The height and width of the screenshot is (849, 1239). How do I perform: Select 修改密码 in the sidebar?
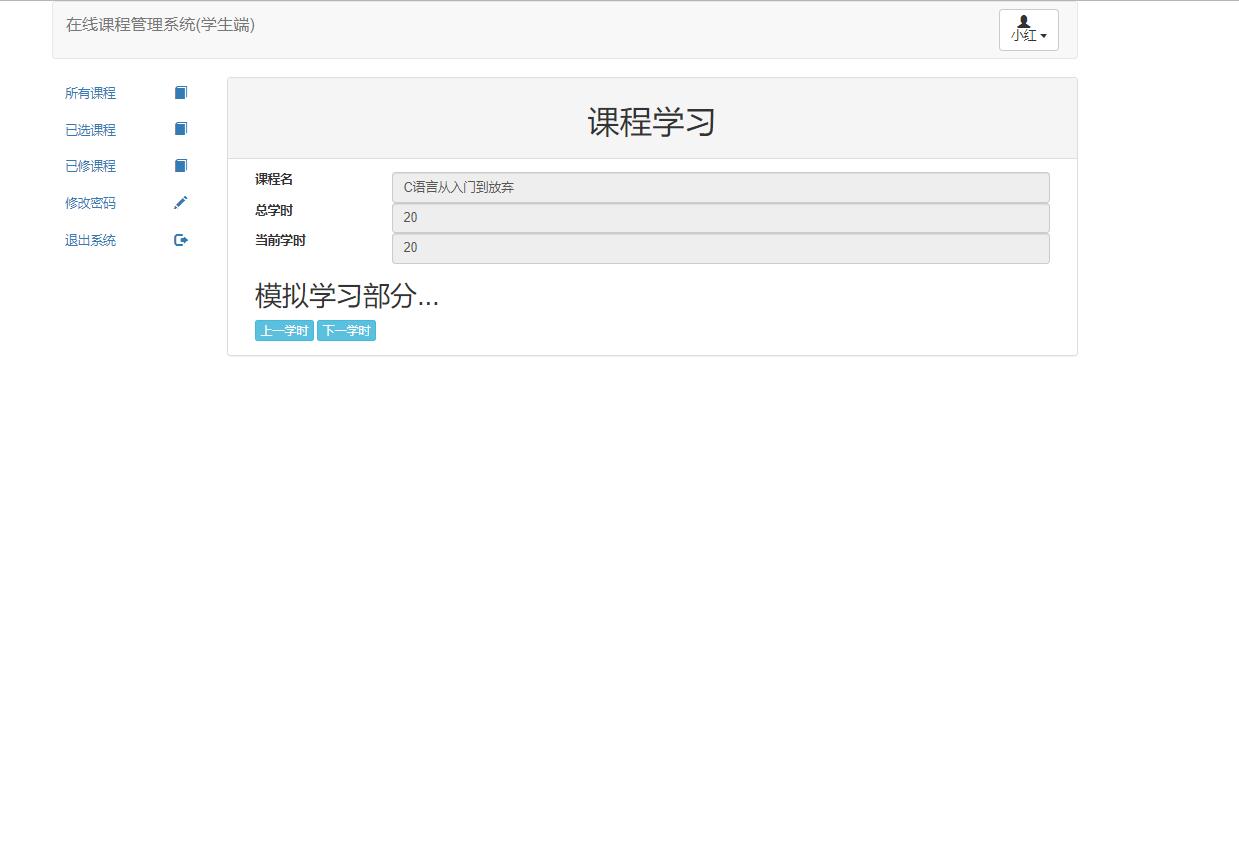pos(89,202)
